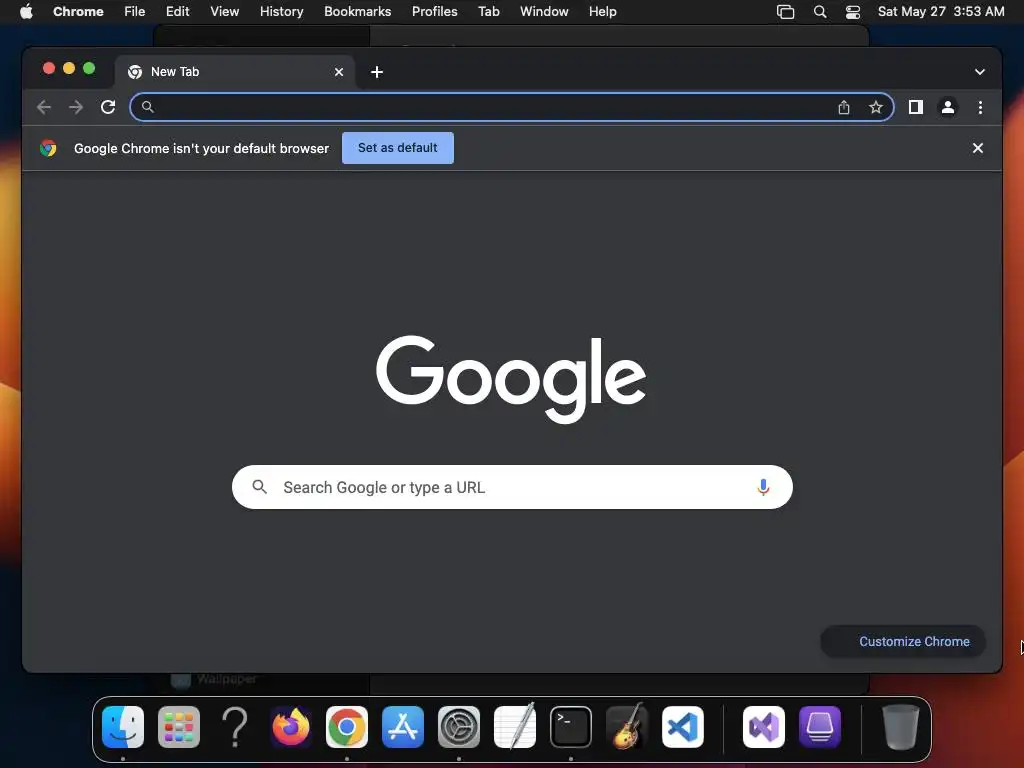
Task: Select the New Tab tab
Action: [235, 72]
